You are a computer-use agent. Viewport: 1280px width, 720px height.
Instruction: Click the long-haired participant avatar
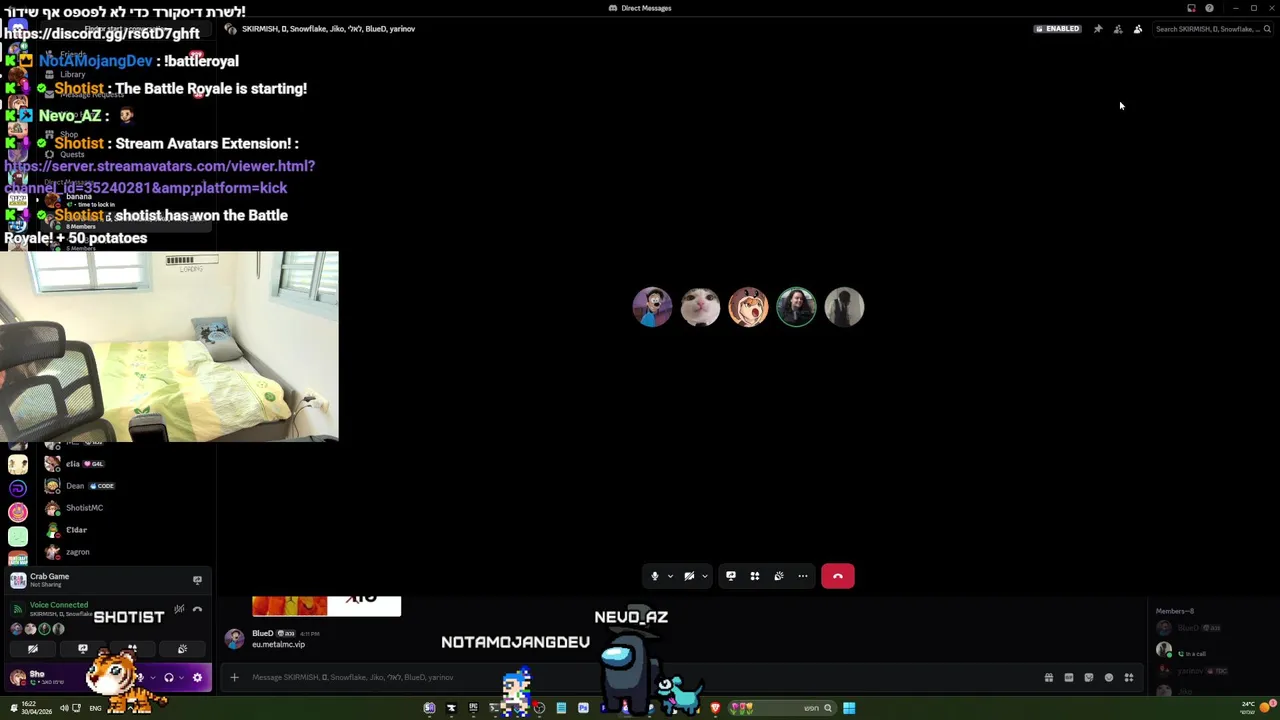[796, 307]
